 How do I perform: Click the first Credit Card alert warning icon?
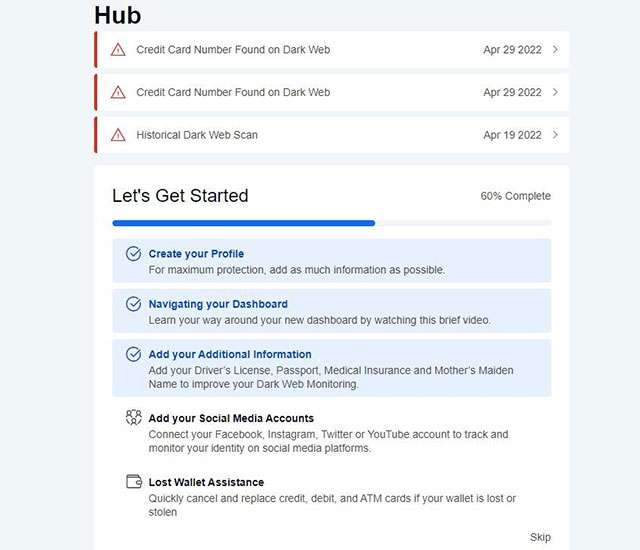point(118,50)
